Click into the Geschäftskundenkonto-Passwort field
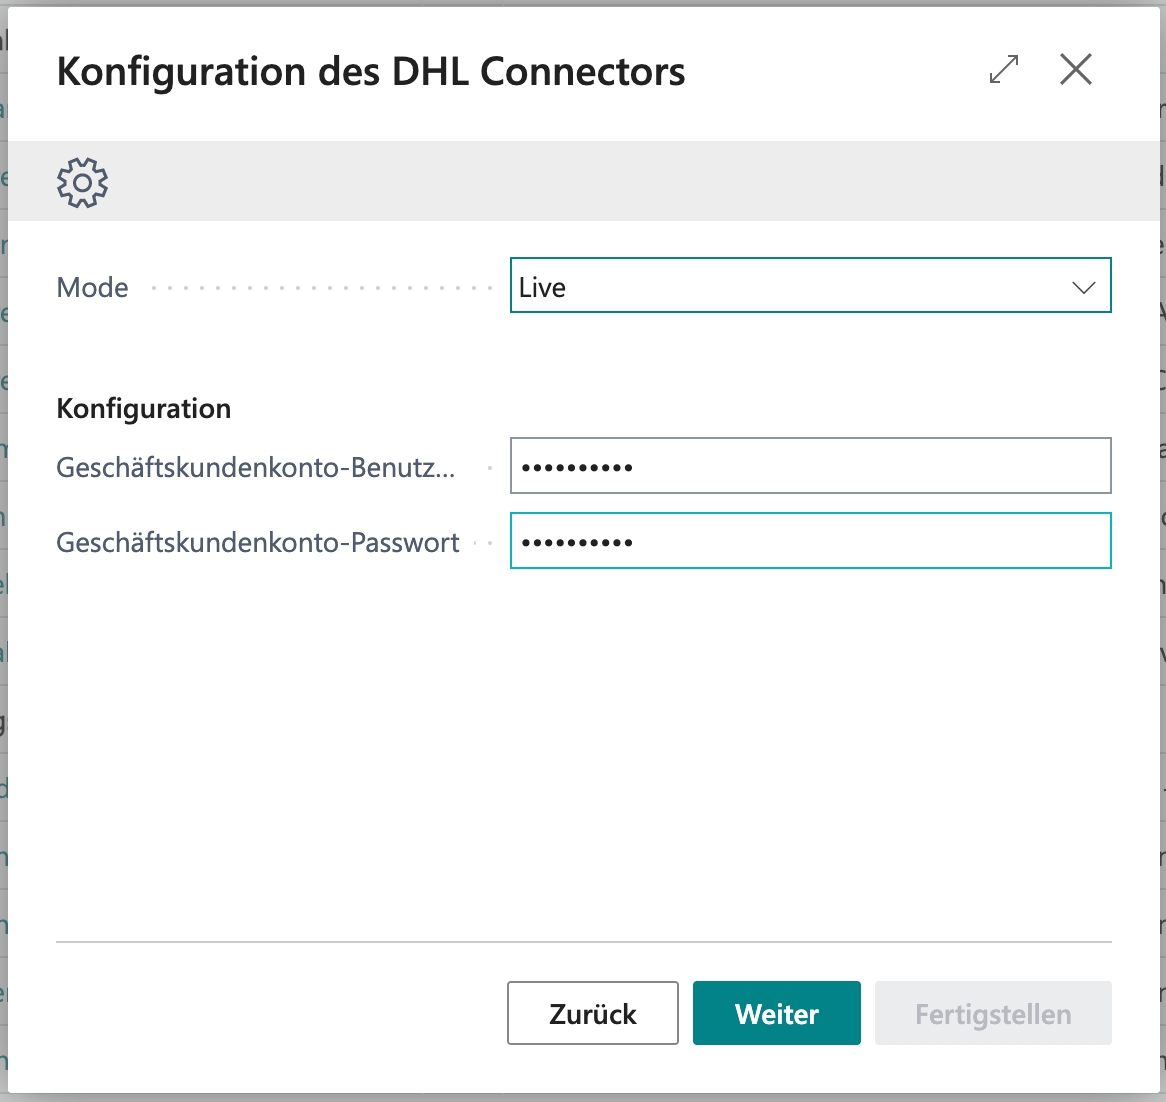The image size is (1166, 1102). click(x=810, y=541)
